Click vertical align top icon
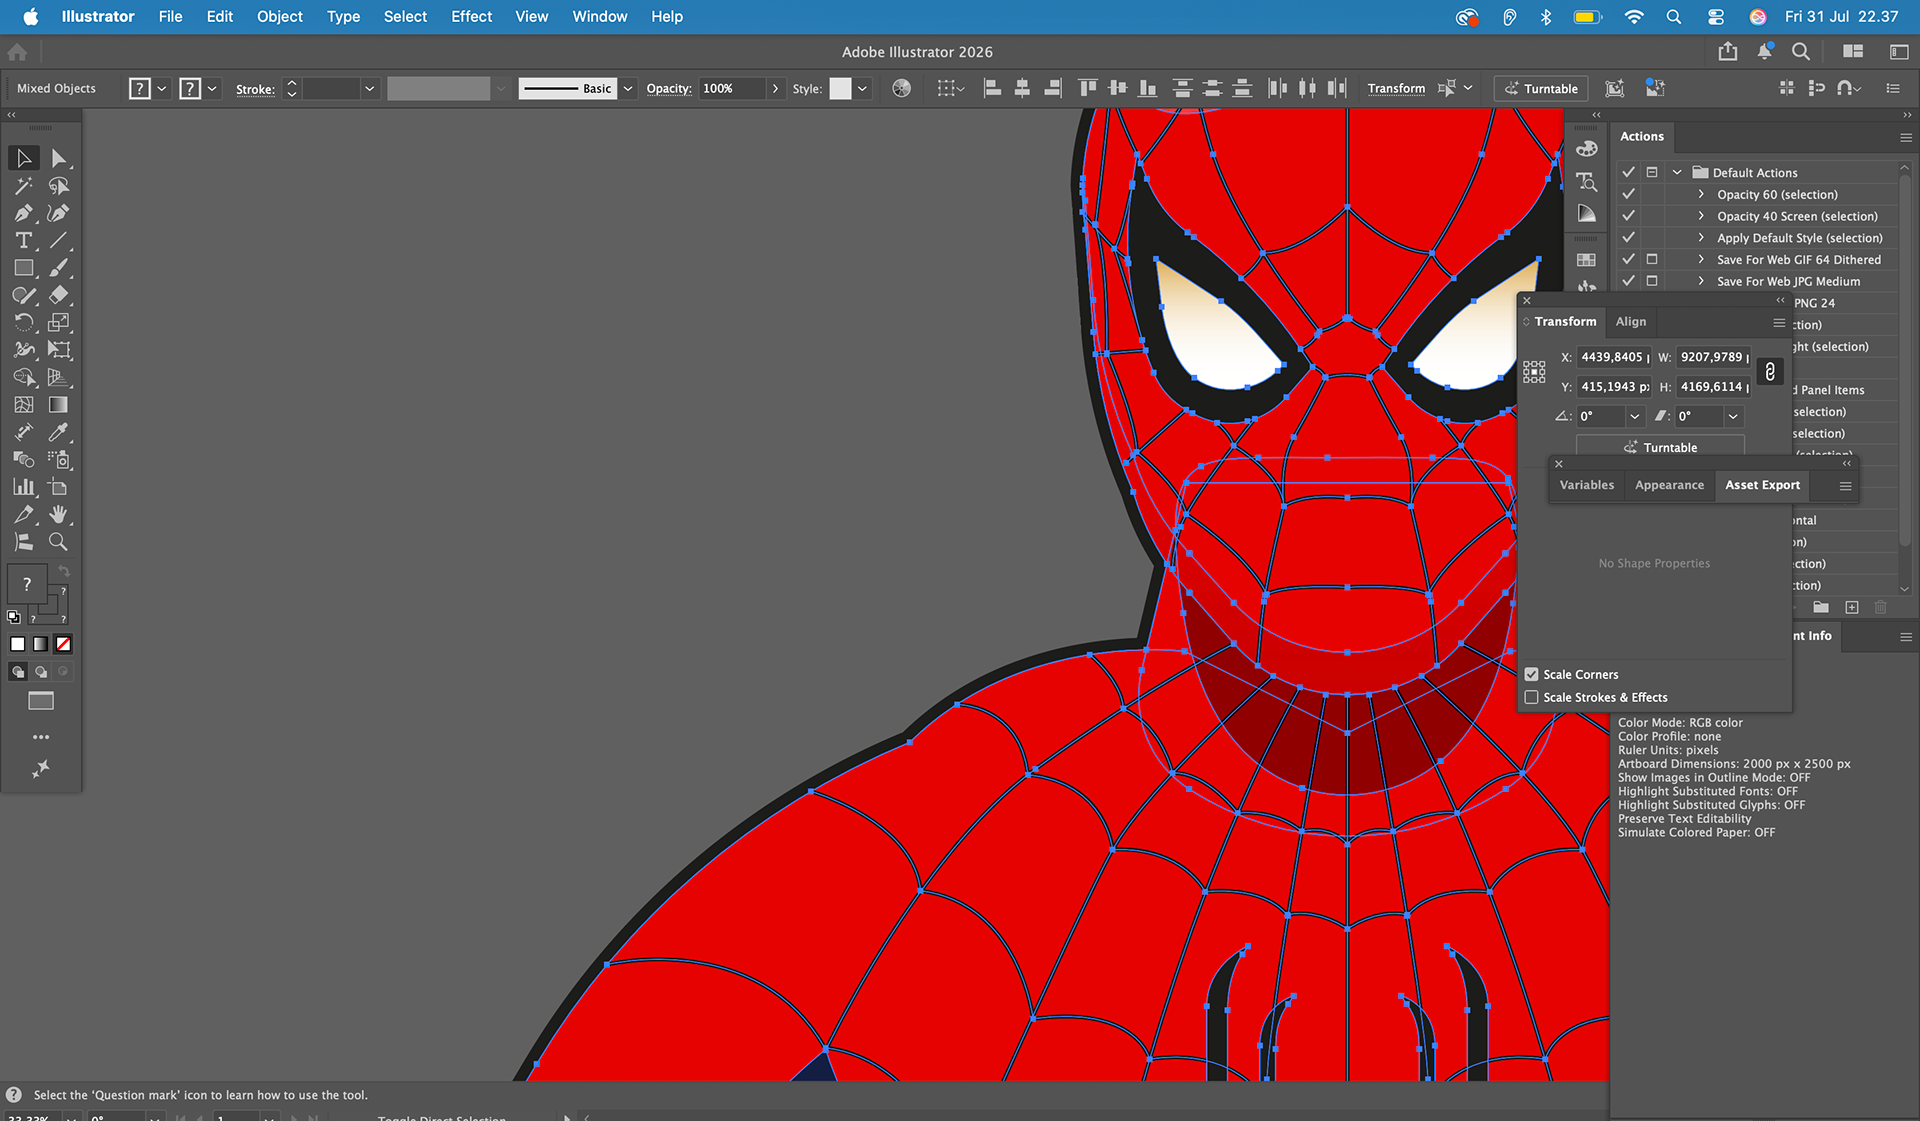The height and width of the screenshot is (1121, 1920). coord(1087,88)
